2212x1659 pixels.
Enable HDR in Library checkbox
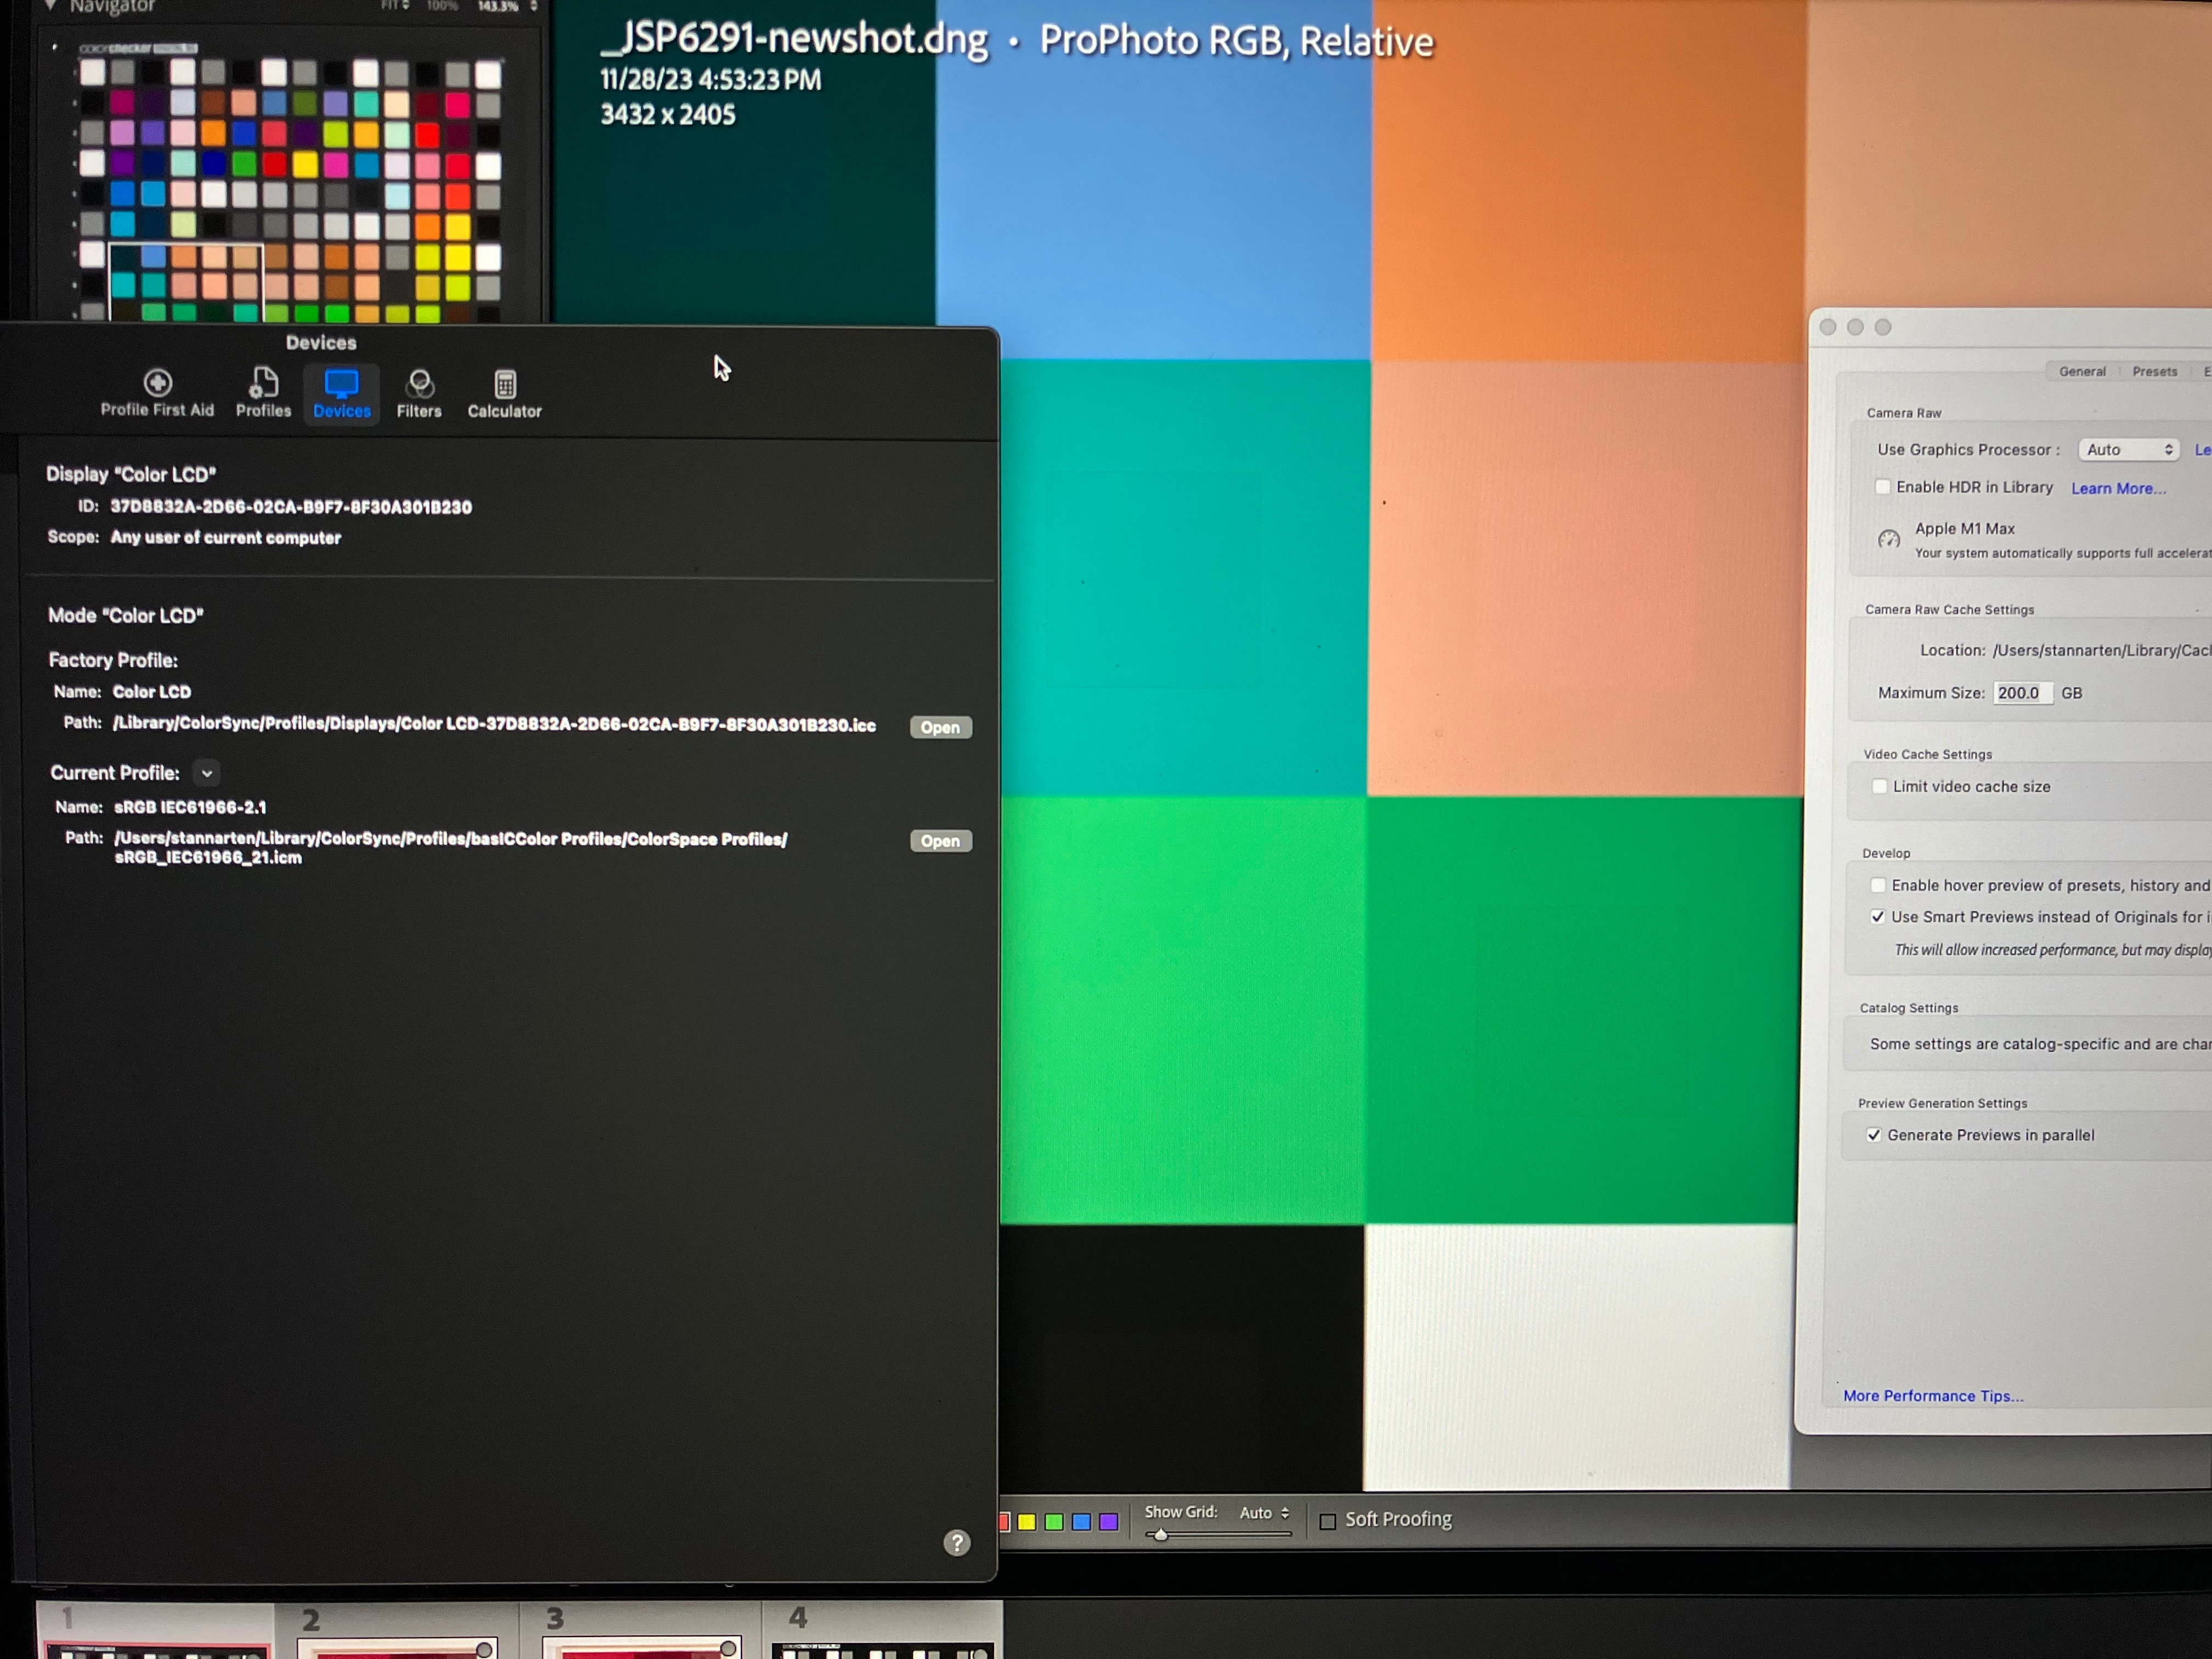1883,487
